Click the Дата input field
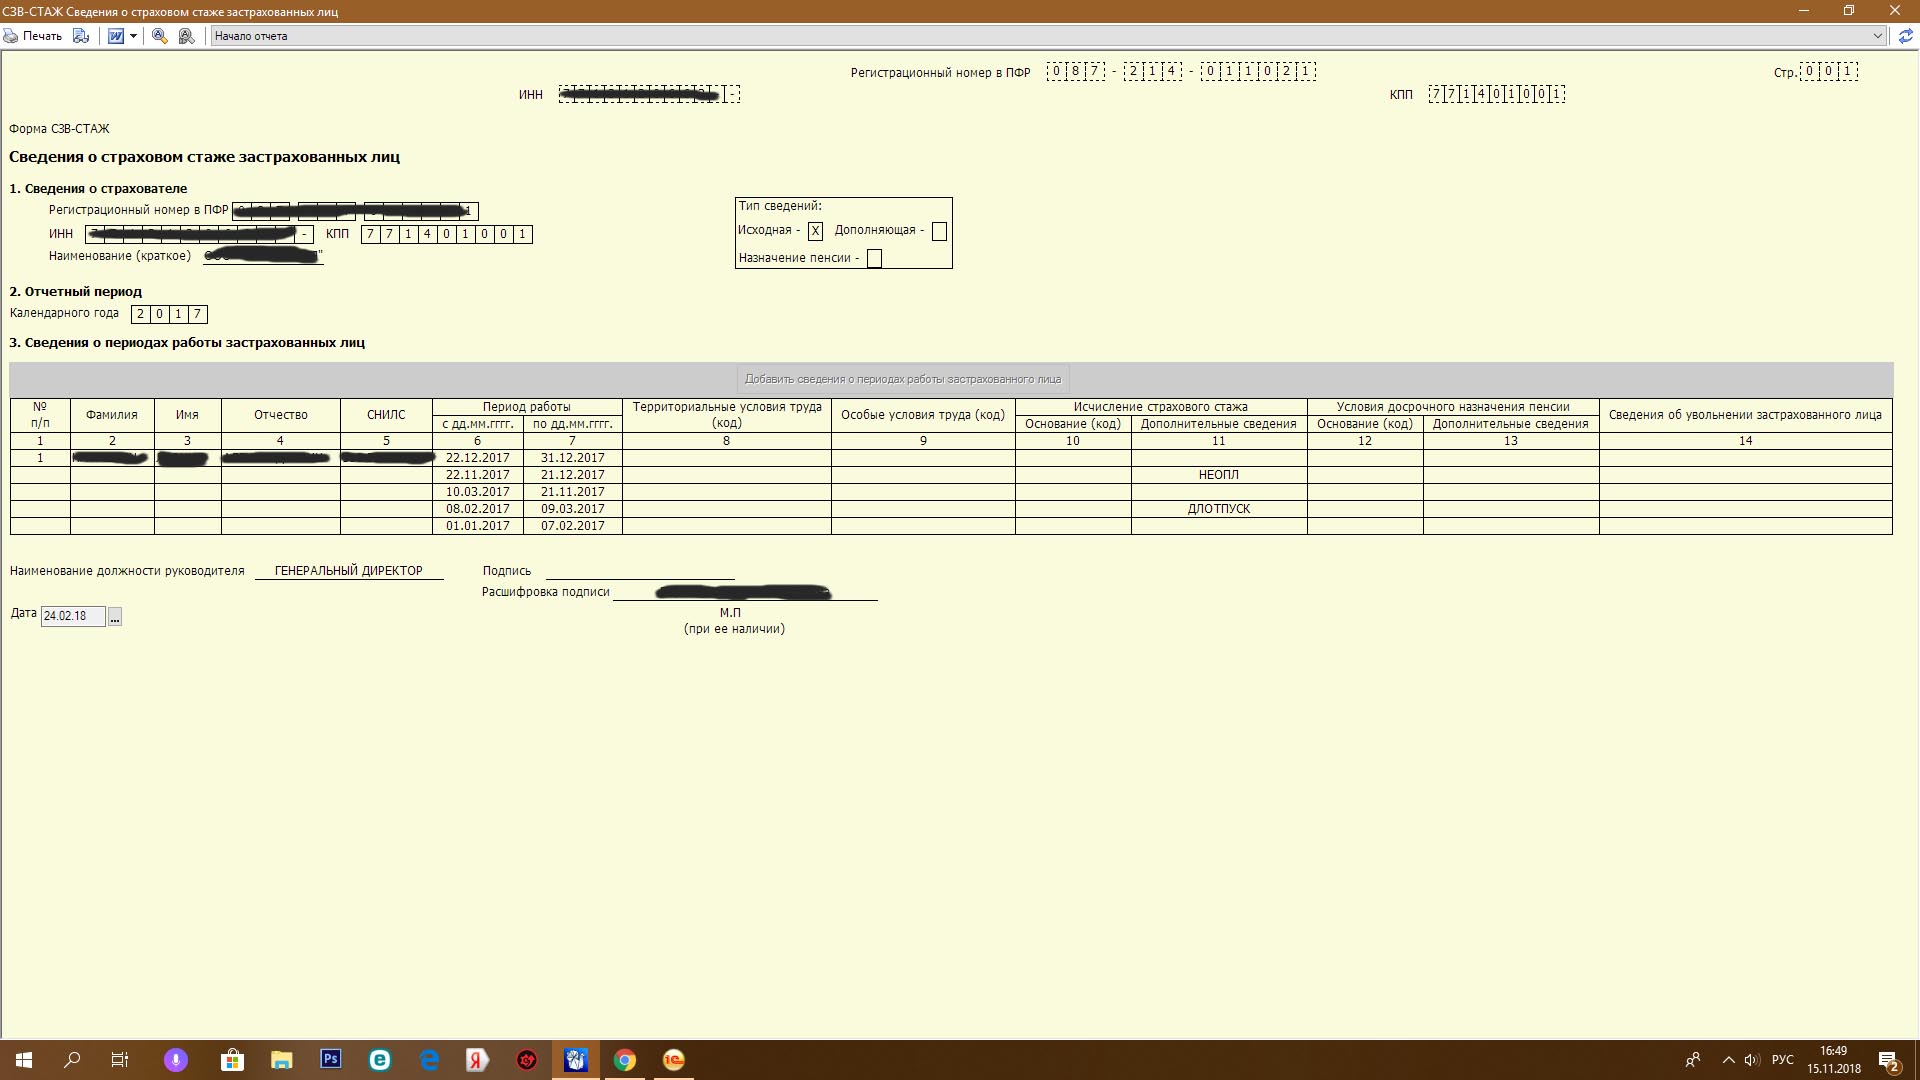 (72, 617)
